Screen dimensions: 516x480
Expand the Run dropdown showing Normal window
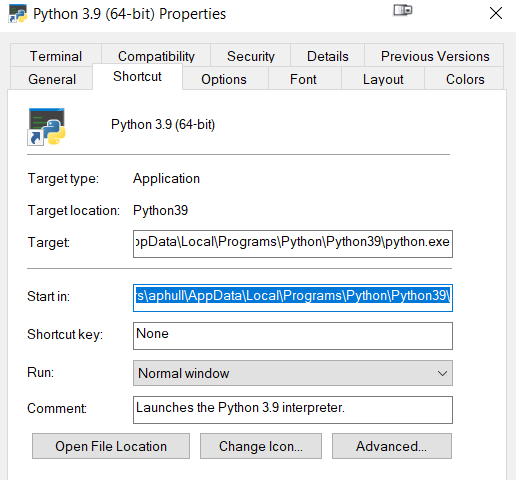coord(293,373)
